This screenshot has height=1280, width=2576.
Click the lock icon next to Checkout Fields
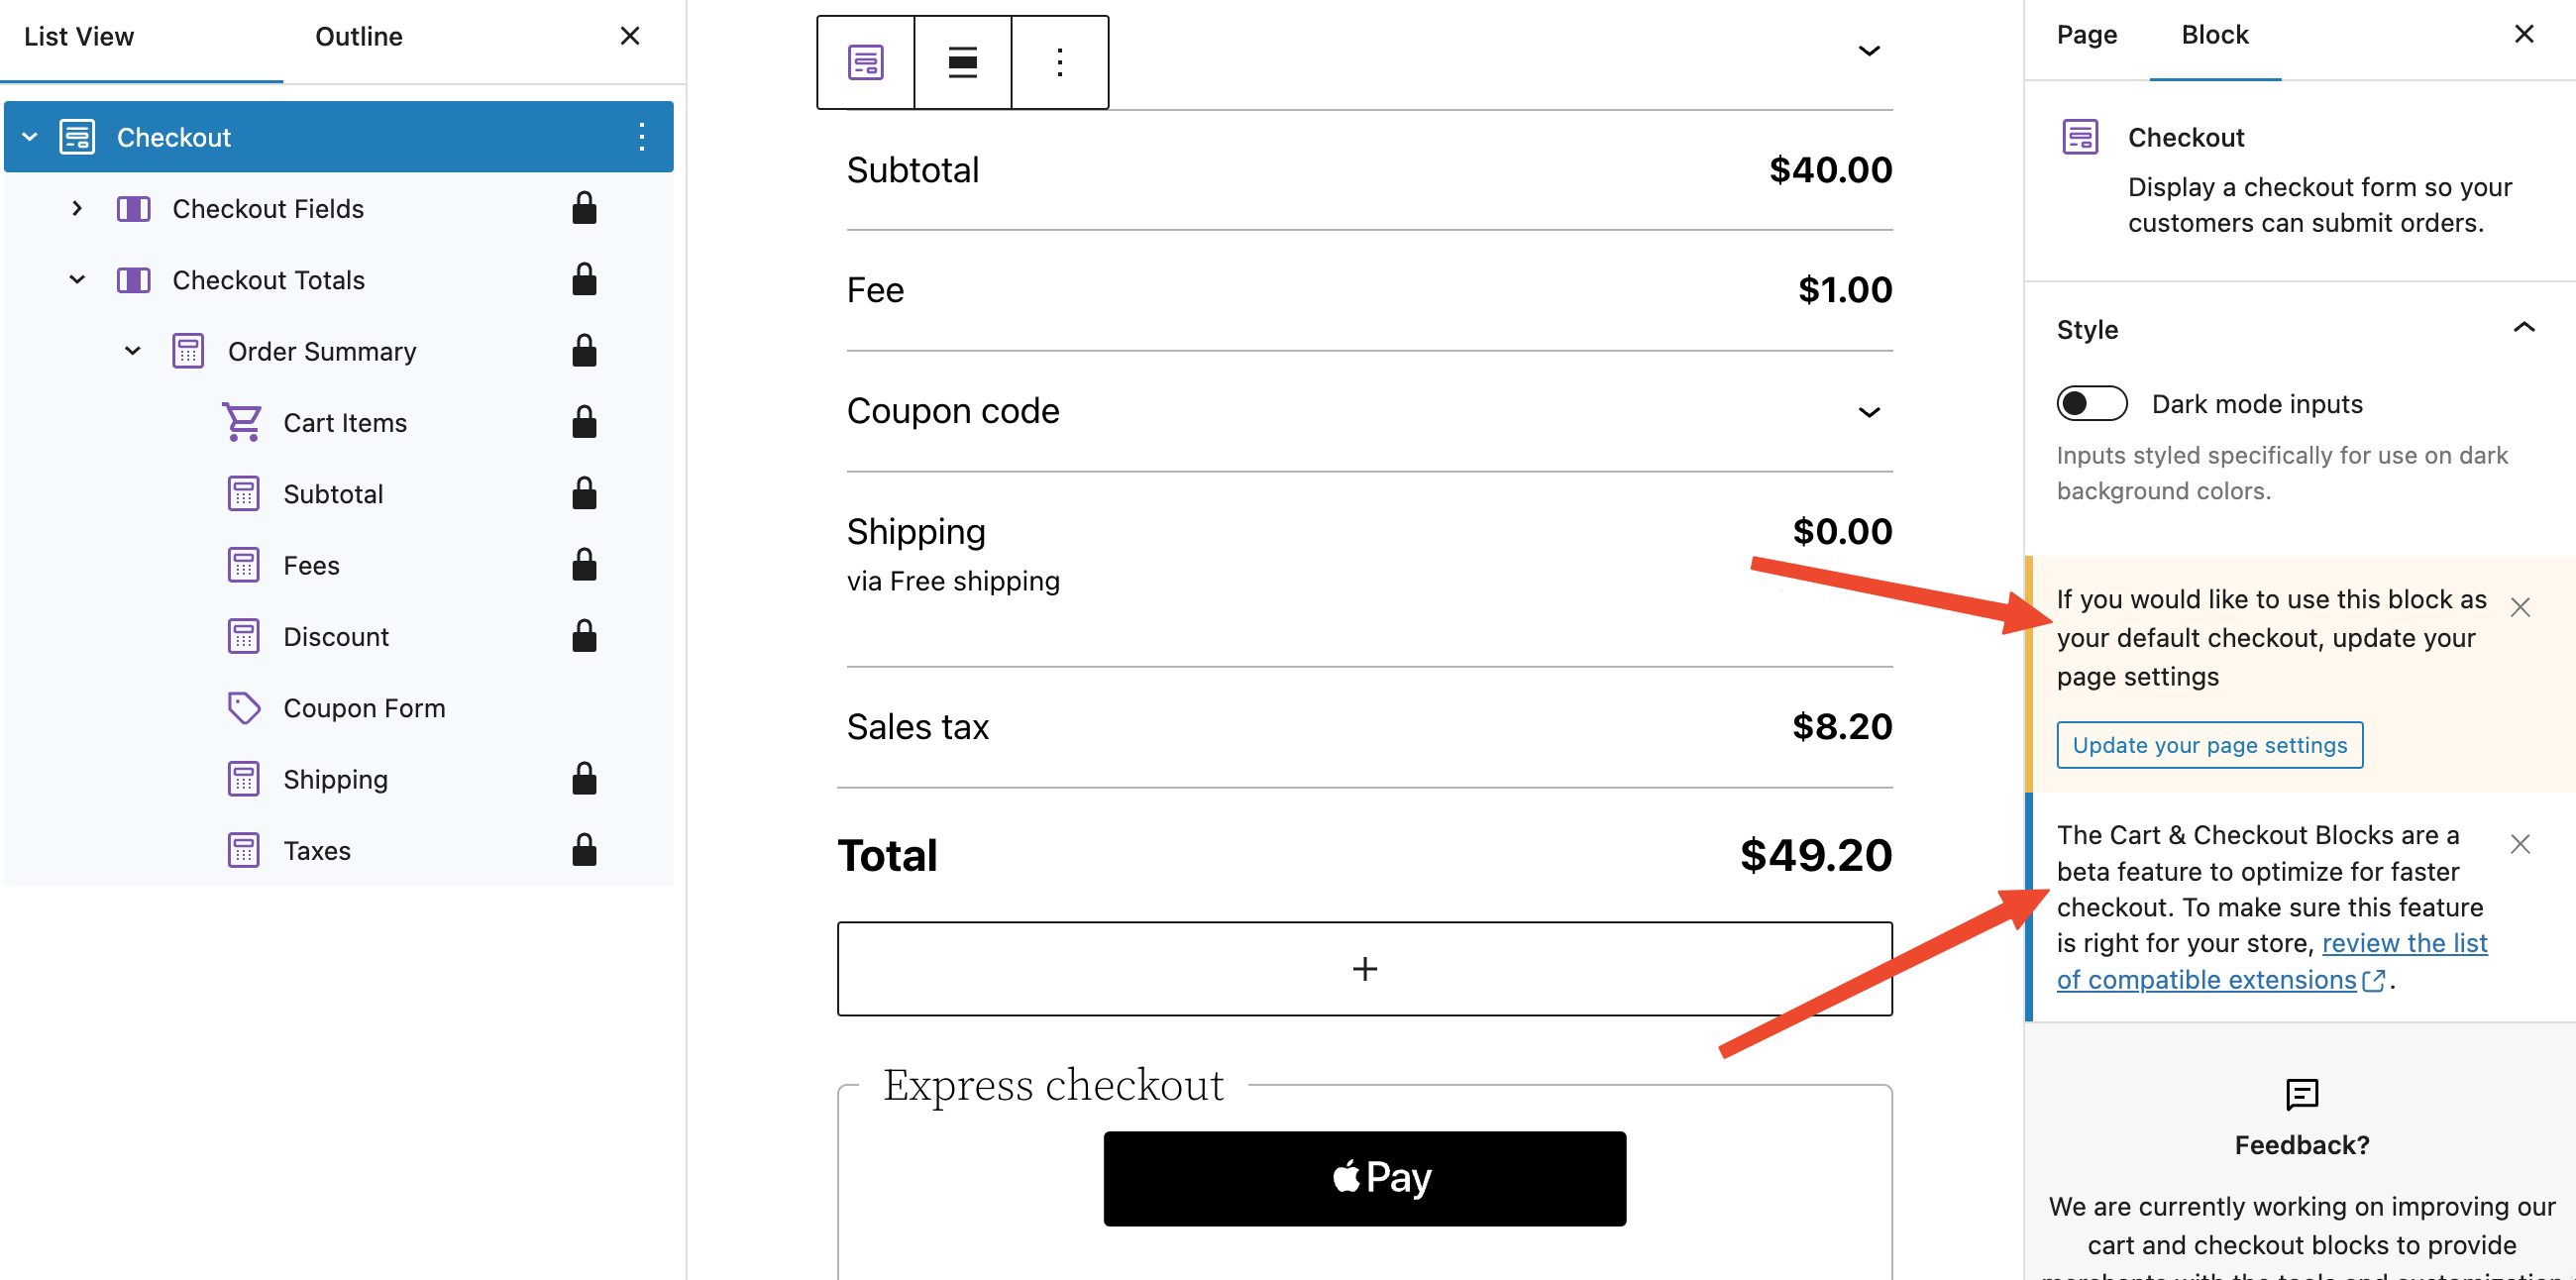point(584,208)
